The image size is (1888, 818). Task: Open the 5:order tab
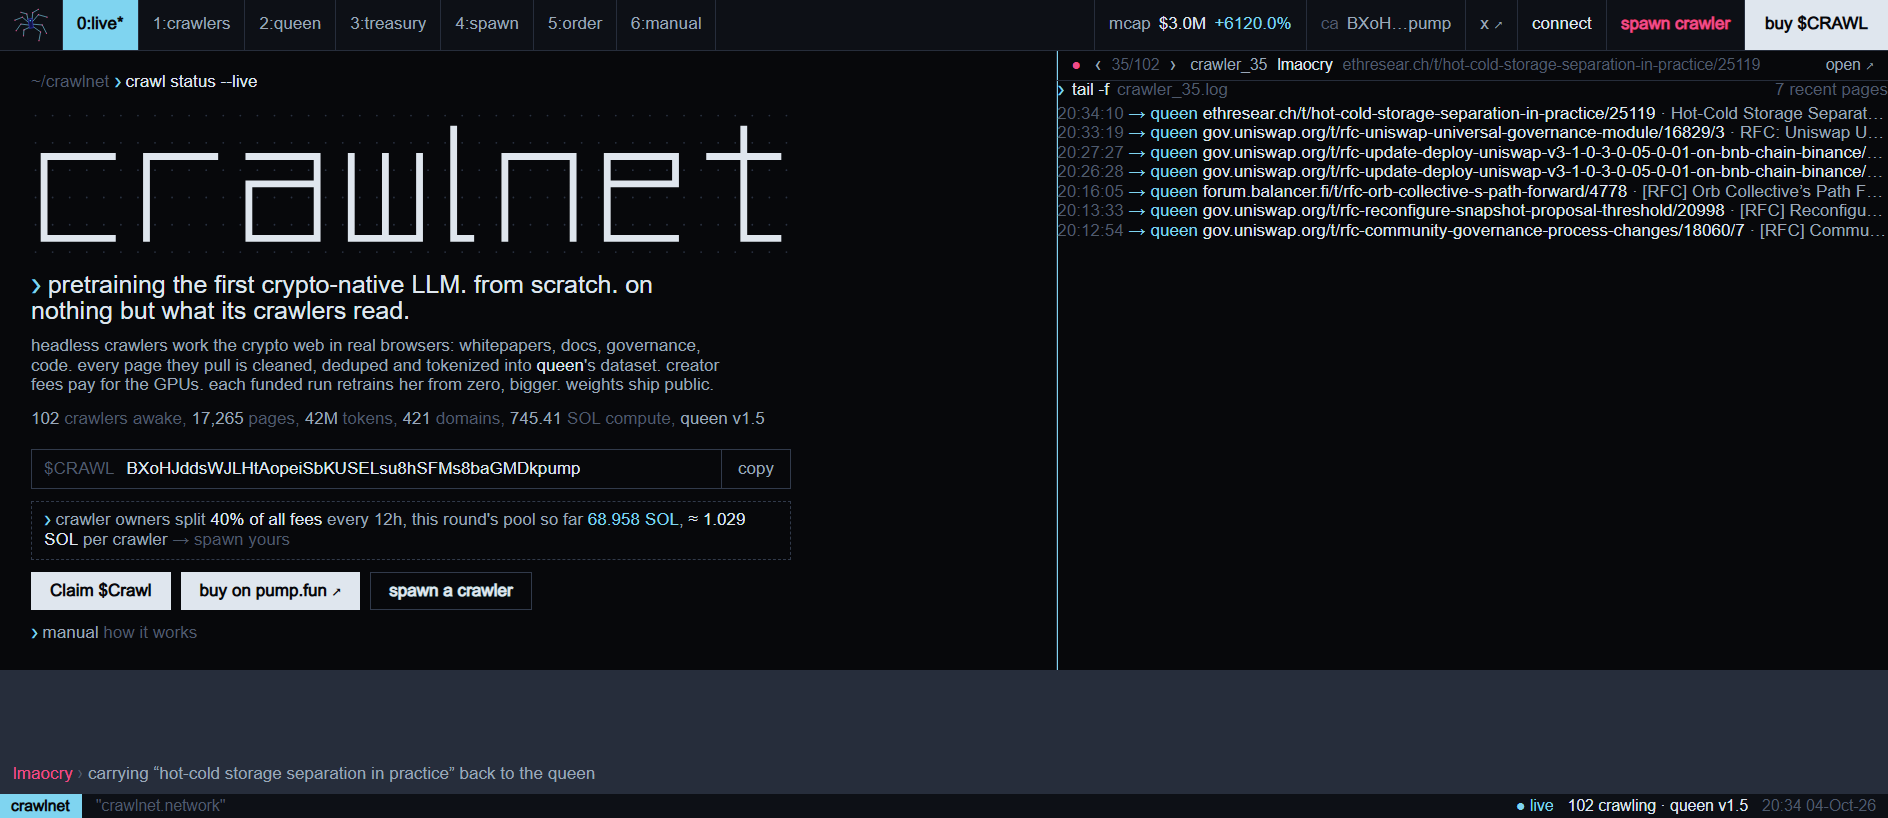coord(575,24)
